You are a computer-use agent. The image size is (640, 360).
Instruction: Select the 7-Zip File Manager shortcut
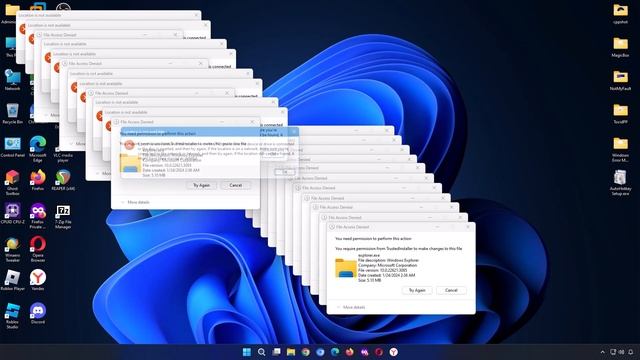(x=63, y=216)
